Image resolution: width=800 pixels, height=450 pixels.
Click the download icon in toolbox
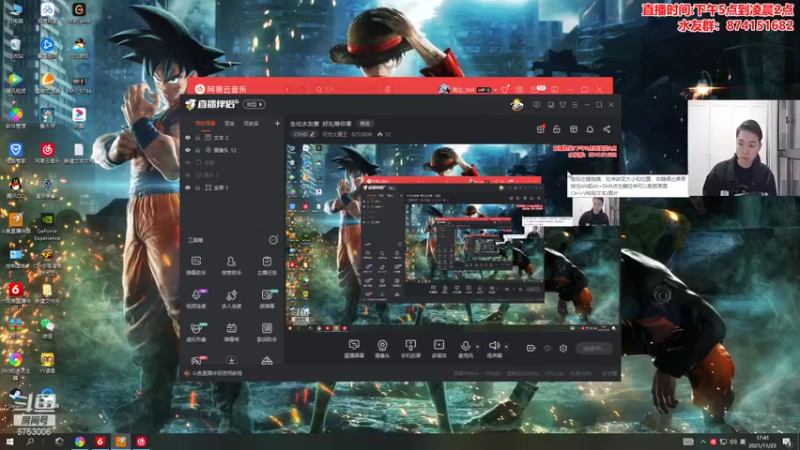pos(231,361)
